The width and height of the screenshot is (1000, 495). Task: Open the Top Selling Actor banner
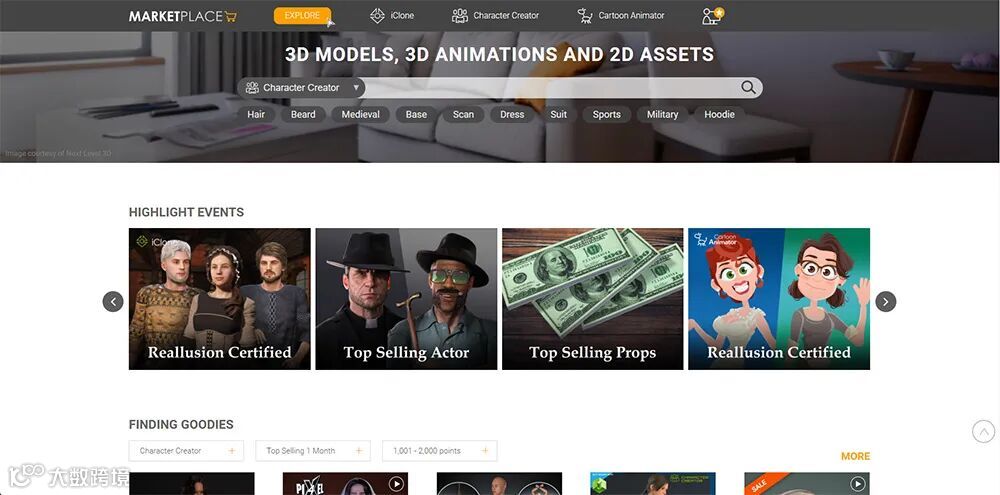click(x=406, y=299)
